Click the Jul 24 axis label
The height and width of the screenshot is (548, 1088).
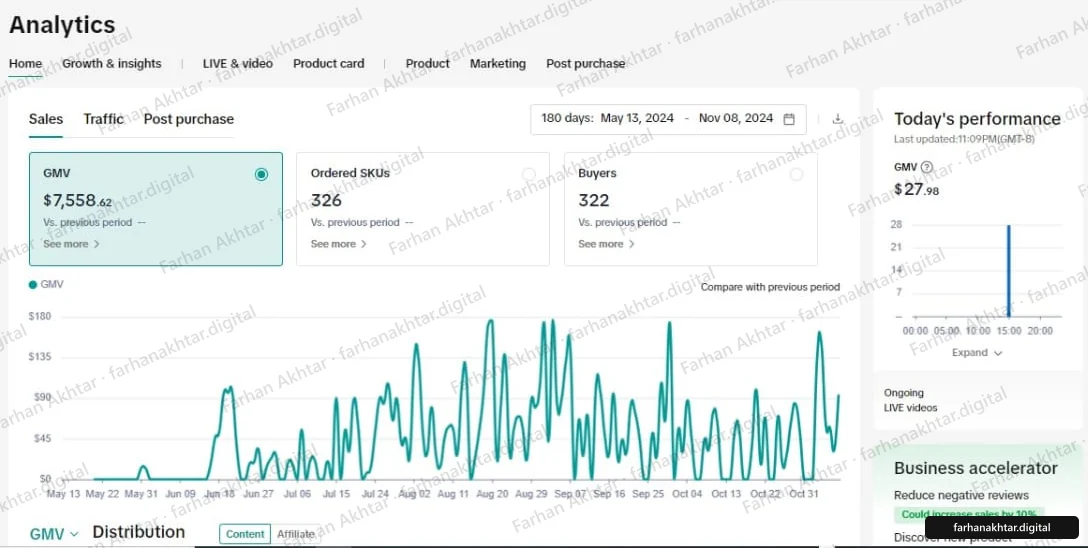click(375, 495)
